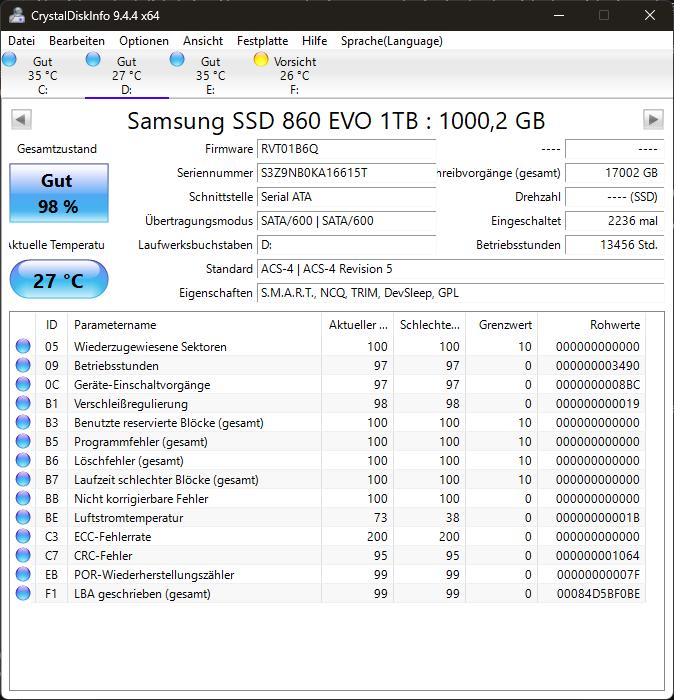Select drive D: blue status orb
The image size is (674, 700).
click(93, 59)
